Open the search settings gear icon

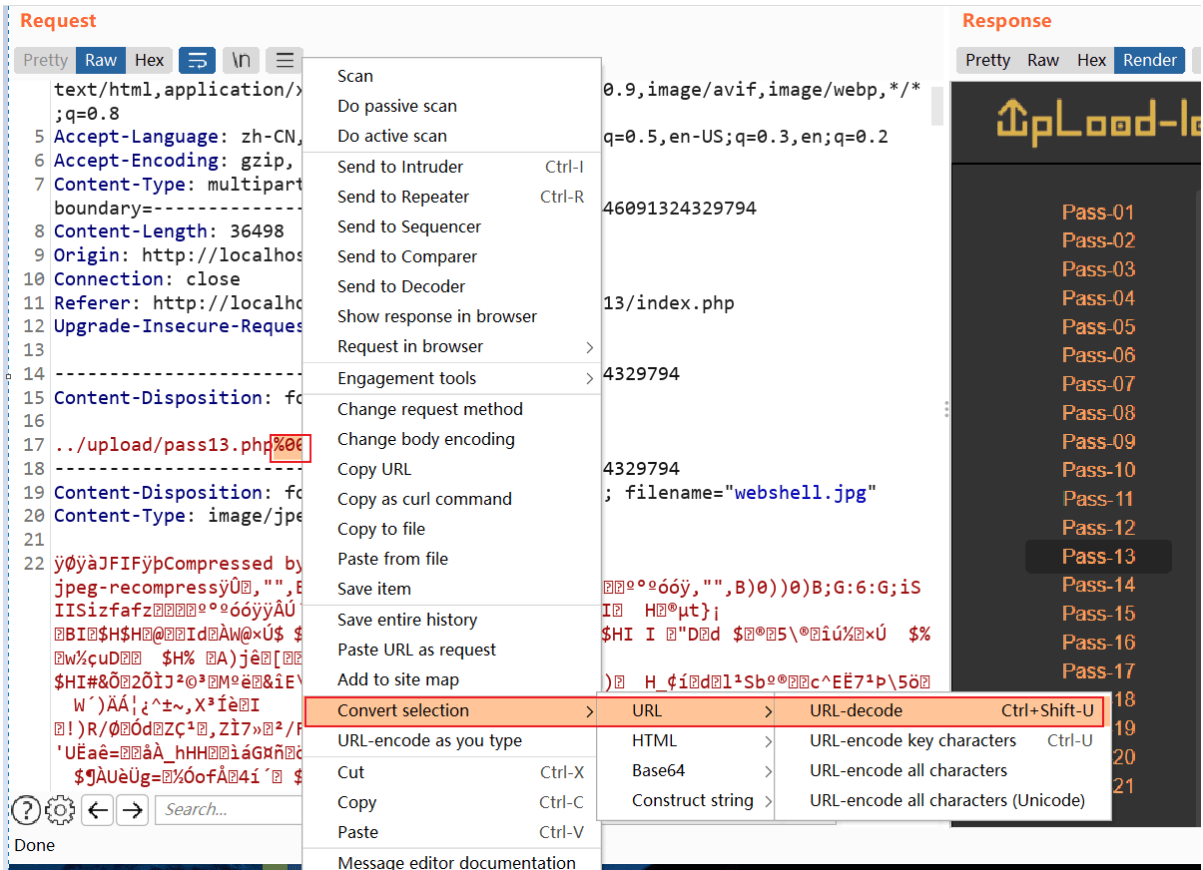point(60,810)
